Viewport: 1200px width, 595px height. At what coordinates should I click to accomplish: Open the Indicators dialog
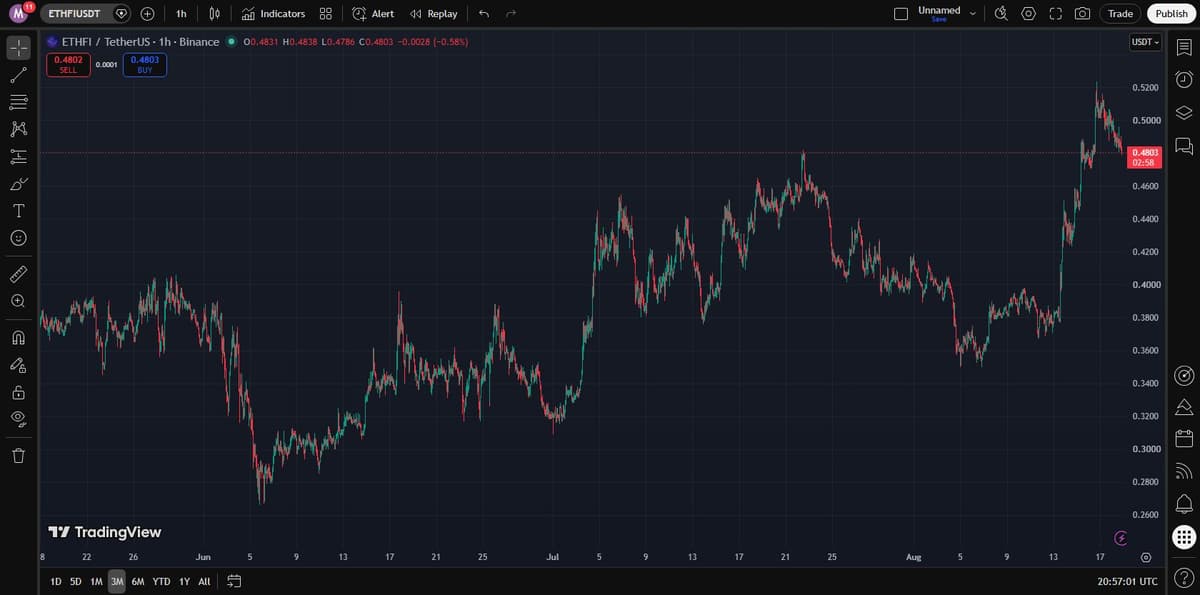273,14
